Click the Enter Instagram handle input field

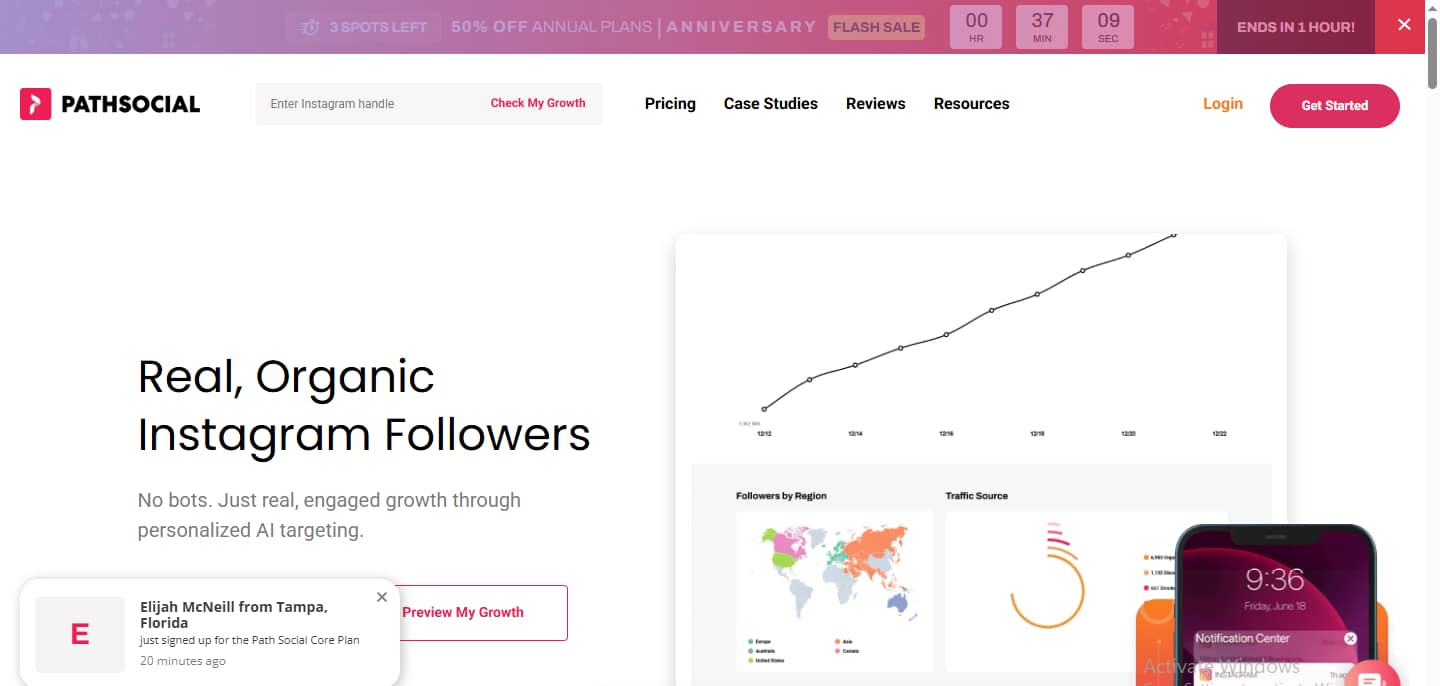pyautogui.click(x=360, y=103)
